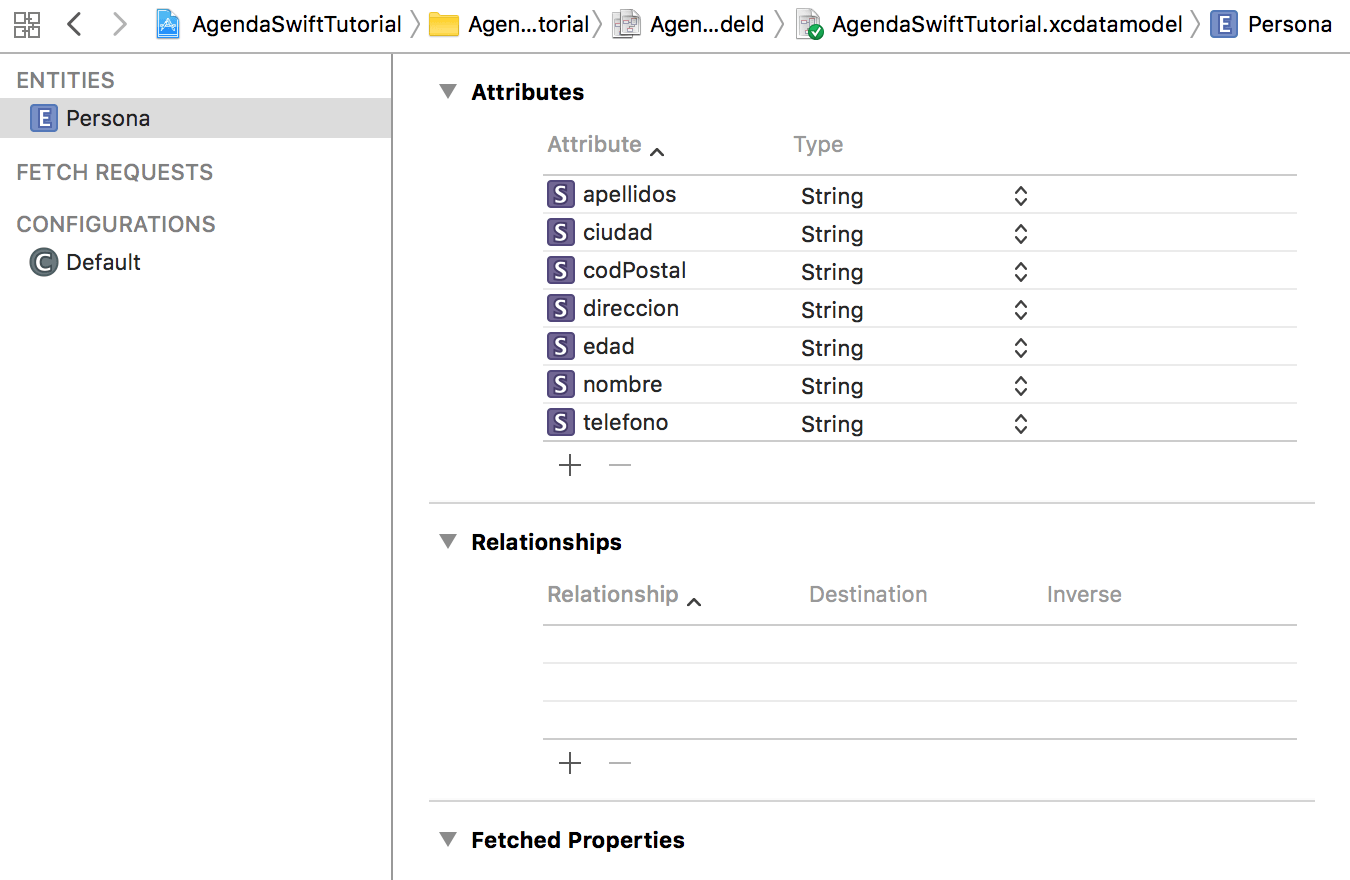The width and height of the screenshot is (1350, 880).
Task: Click the Default configuration icon
Action: tap(42, 262)
